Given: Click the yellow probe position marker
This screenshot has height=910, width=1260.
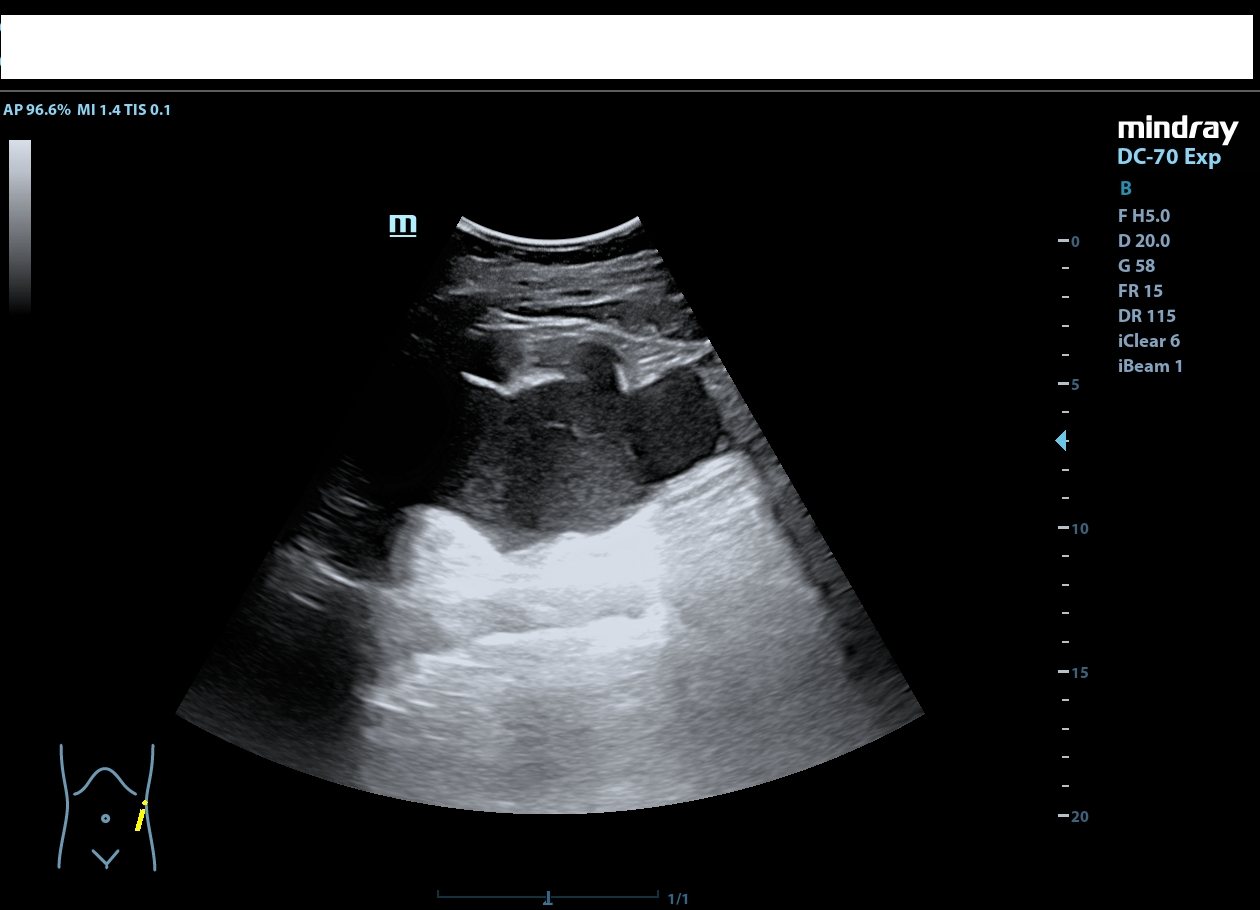Looking at the screenshot, I should pos(141,817).
